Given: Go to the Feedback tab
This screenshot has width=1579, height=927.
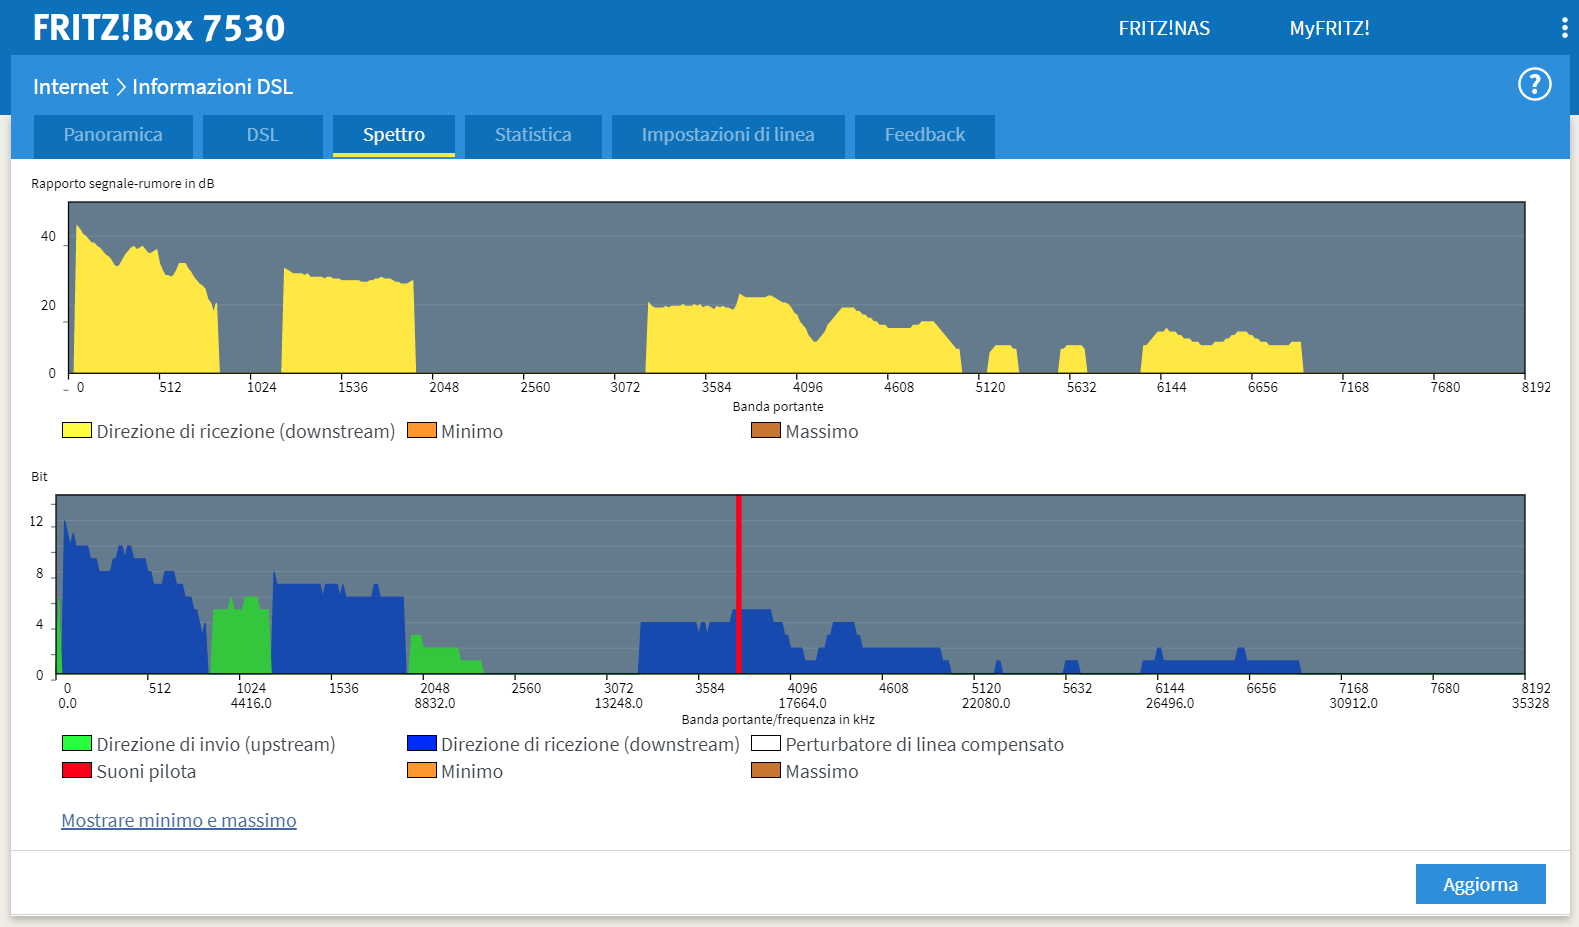Looking at the screenshot, I should (x=925, y=135).
